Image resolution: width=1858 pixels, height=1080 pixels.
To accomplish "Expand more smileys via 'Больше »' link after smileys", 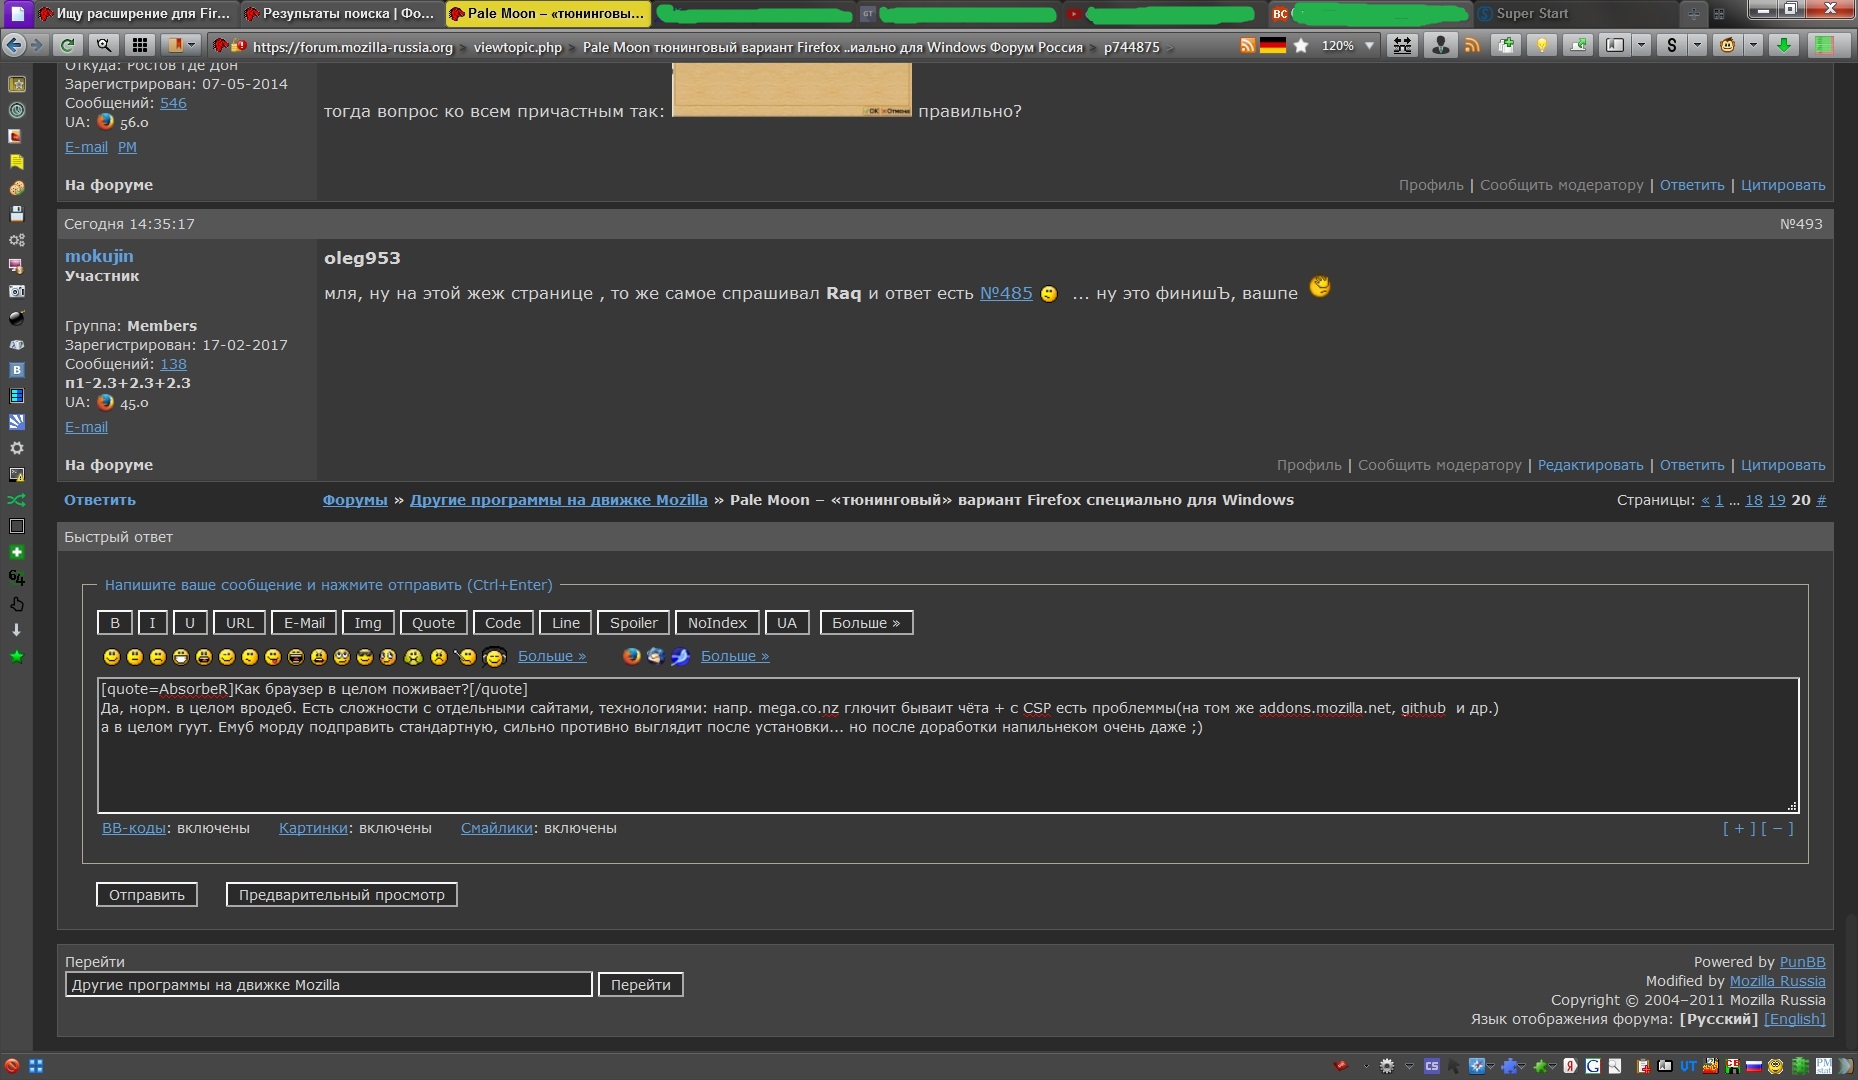I will click(551, 656).
